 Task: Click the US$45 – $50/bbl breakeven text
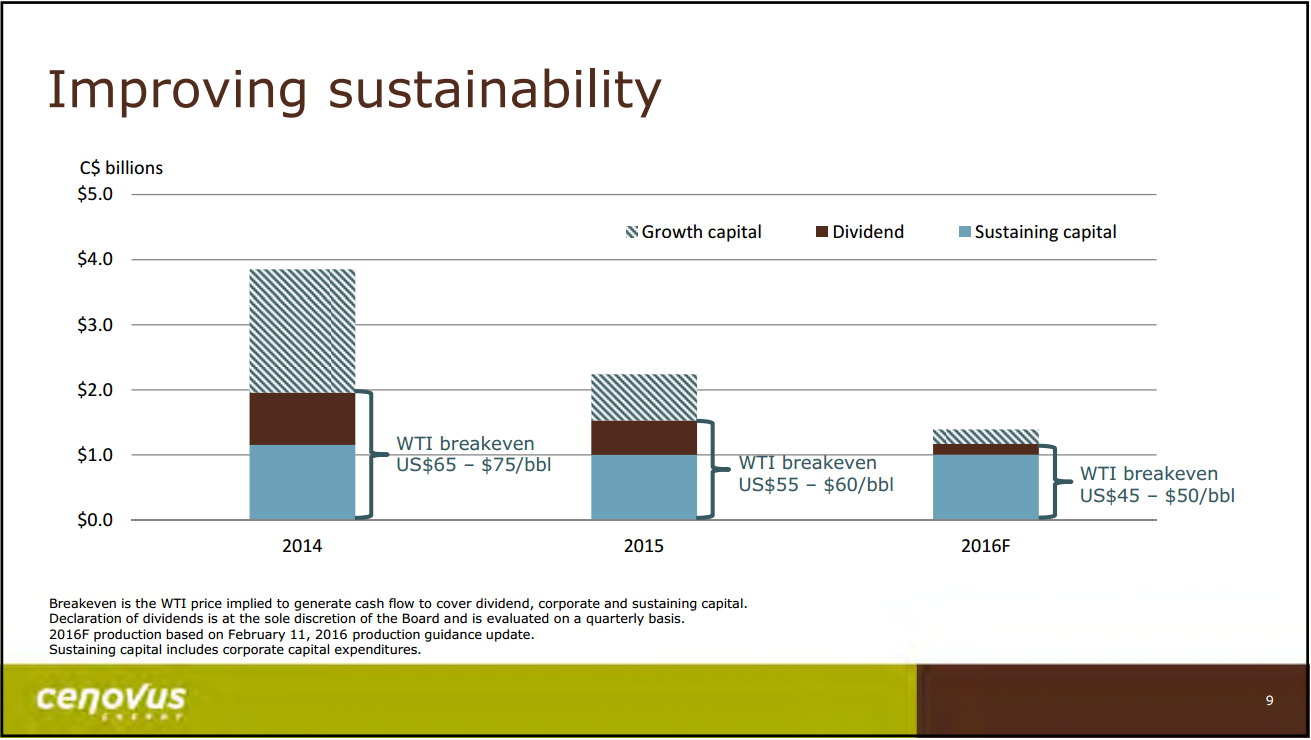(1157, 495)
